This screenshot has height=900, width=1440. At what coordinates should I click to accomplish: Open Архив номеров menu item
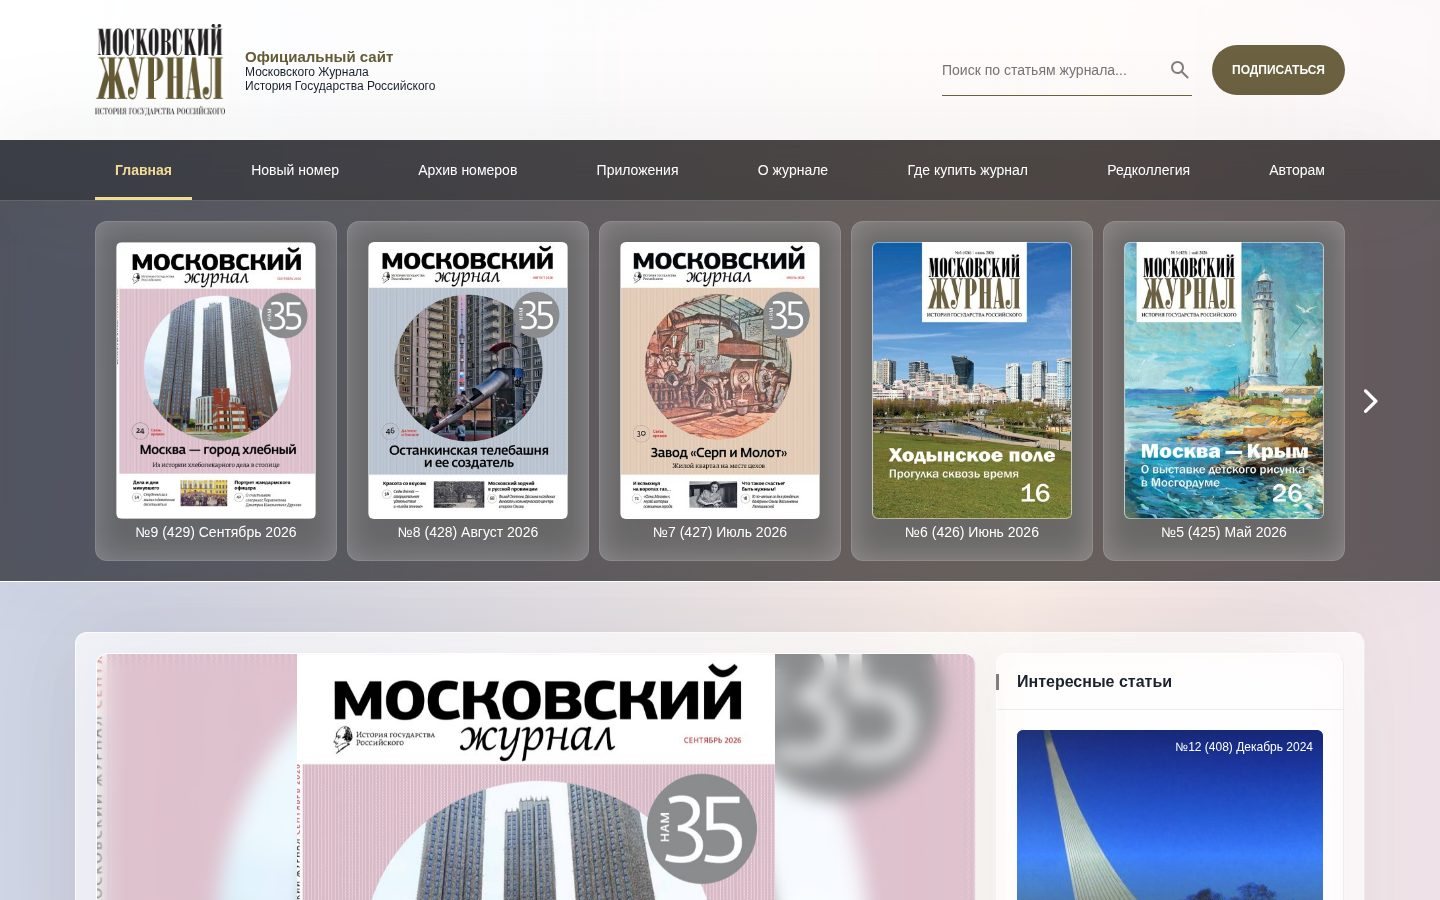pos(467,170)
